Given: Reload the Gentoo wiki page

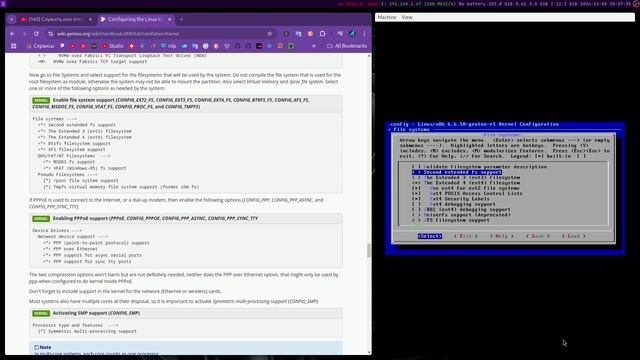Looking at the screenshot, I should (x=36, y=34).
